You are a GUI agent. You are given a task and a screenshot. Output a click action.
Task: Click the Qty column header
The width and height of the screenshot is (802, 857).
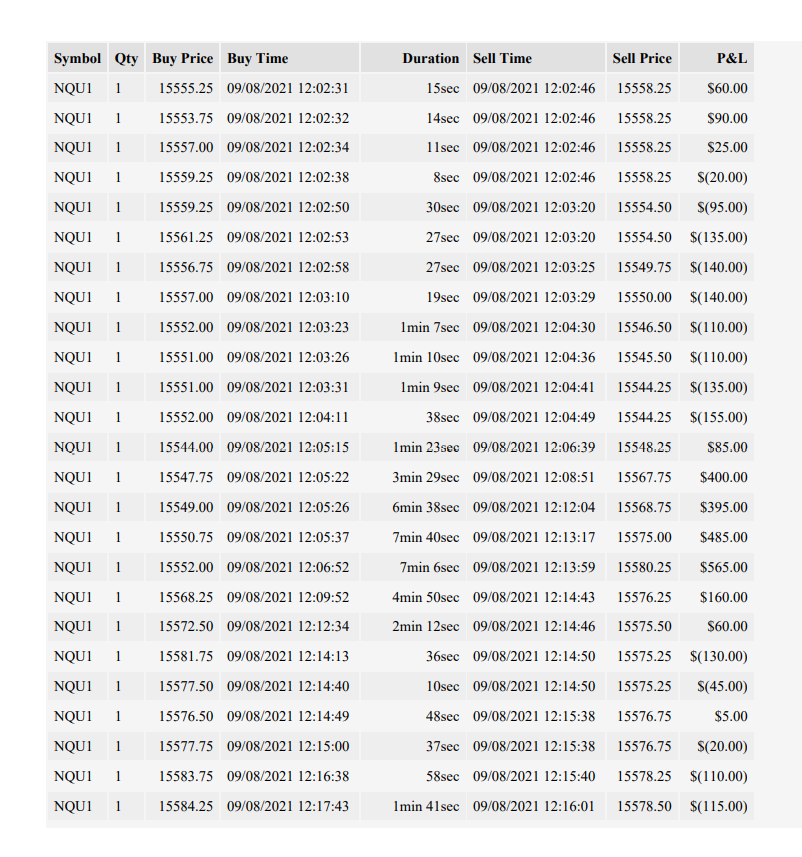click(x=126, y=58)
